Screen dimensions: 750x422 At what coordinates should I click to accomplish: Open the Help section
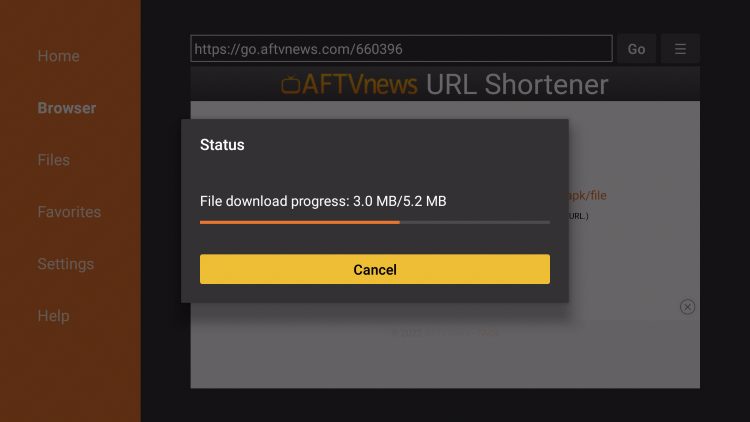tap(53, 316)
